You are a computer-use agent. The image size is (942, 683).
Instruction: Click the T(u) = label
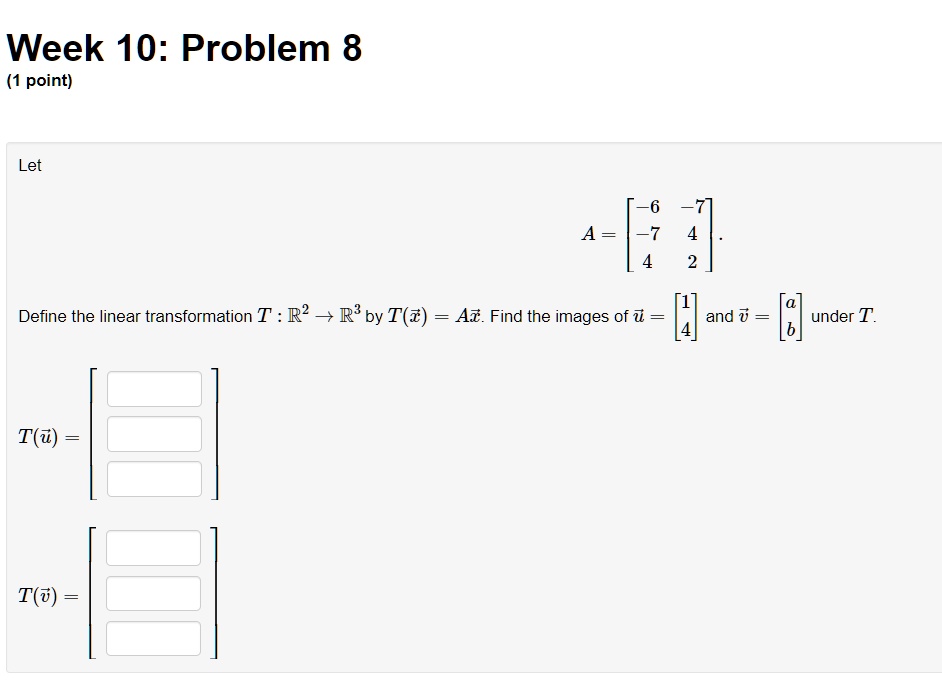[x=48, y=437]
